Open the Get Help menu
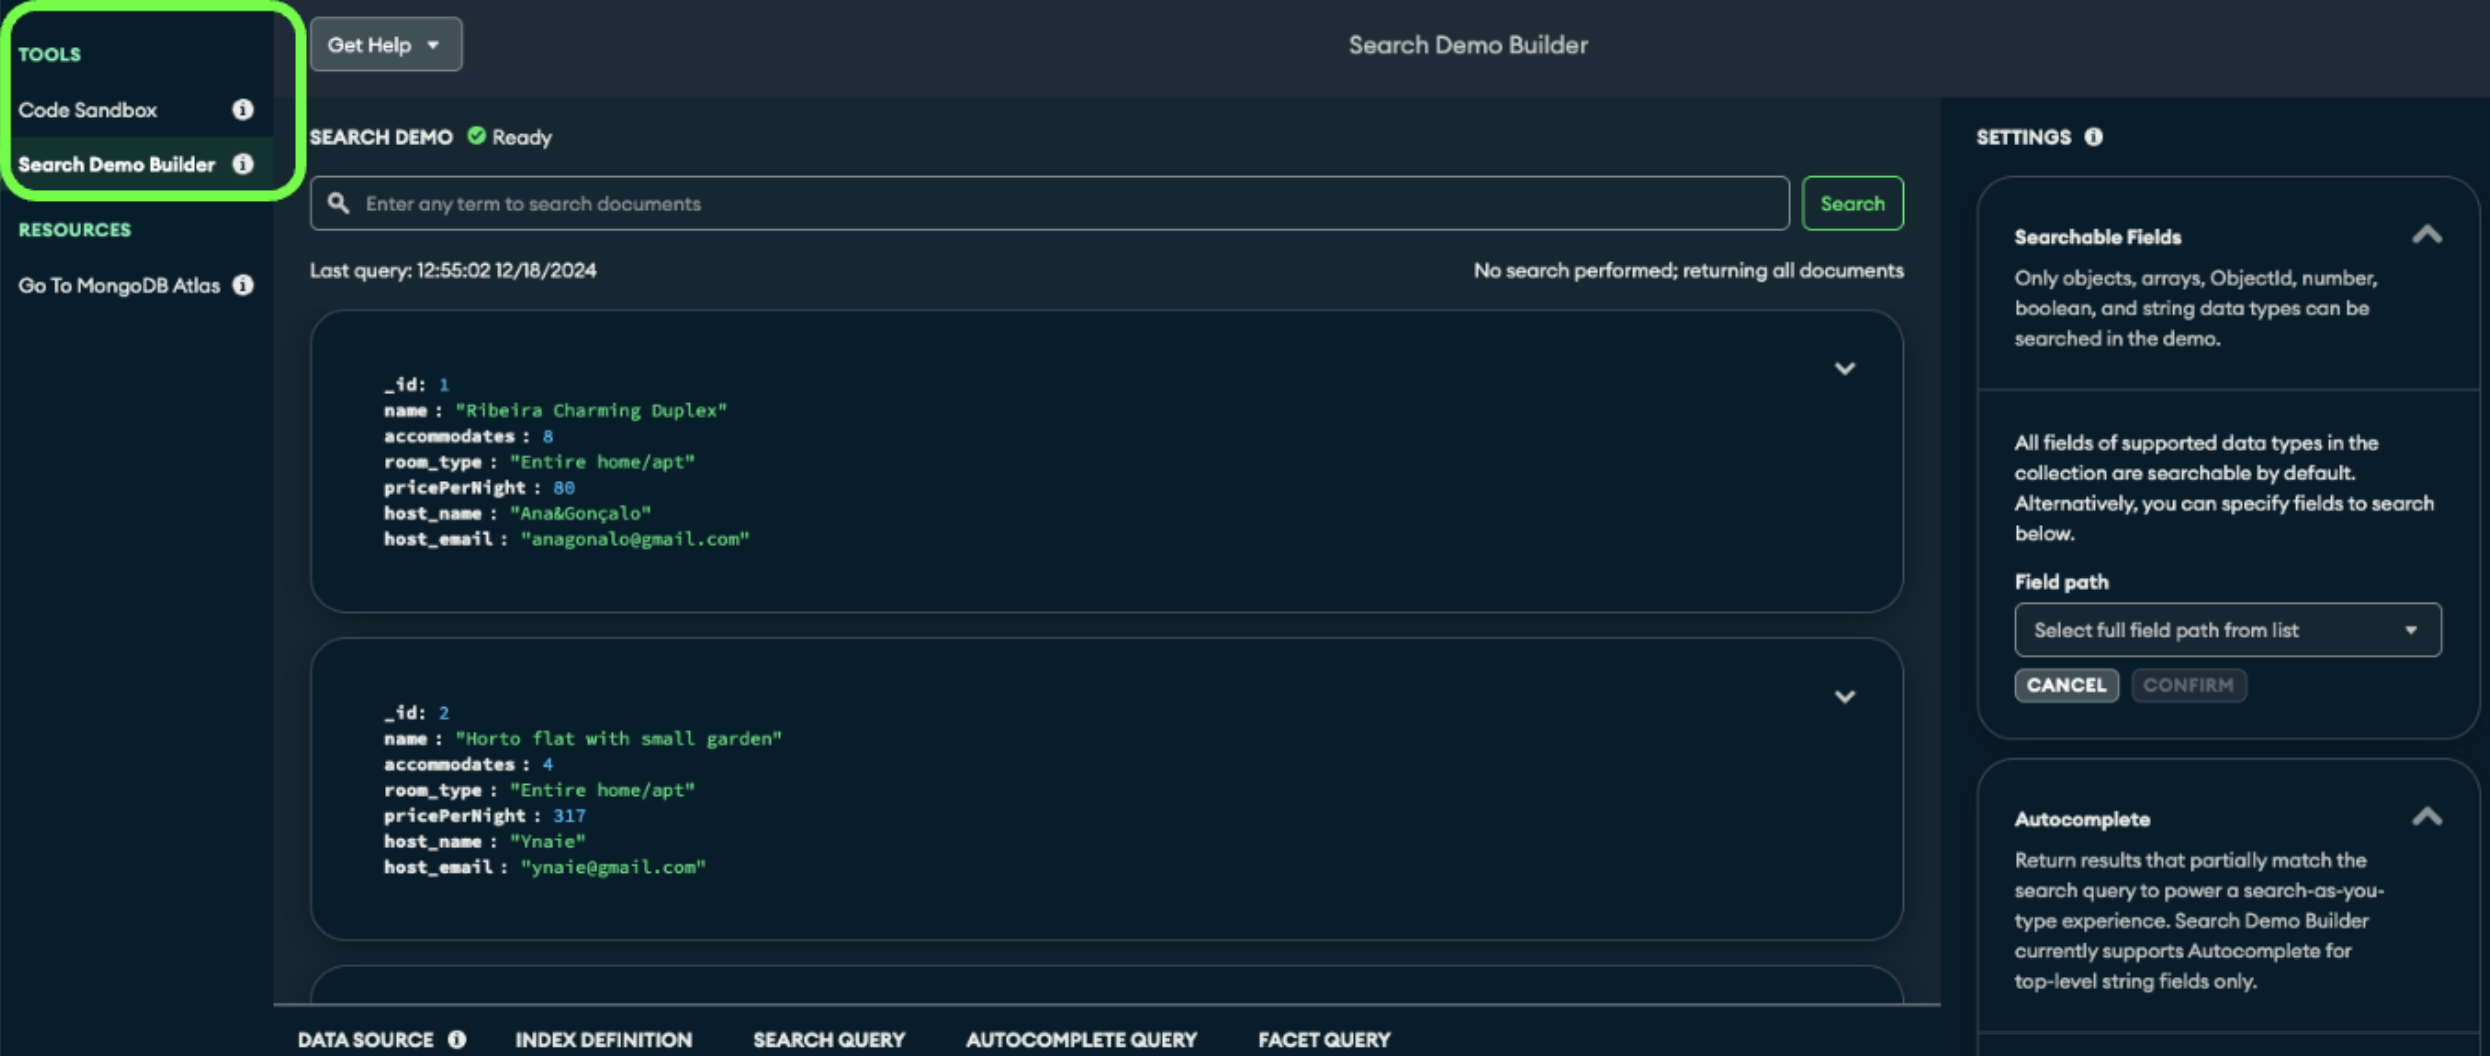The image size is (2490, 1056). [386, 44]
